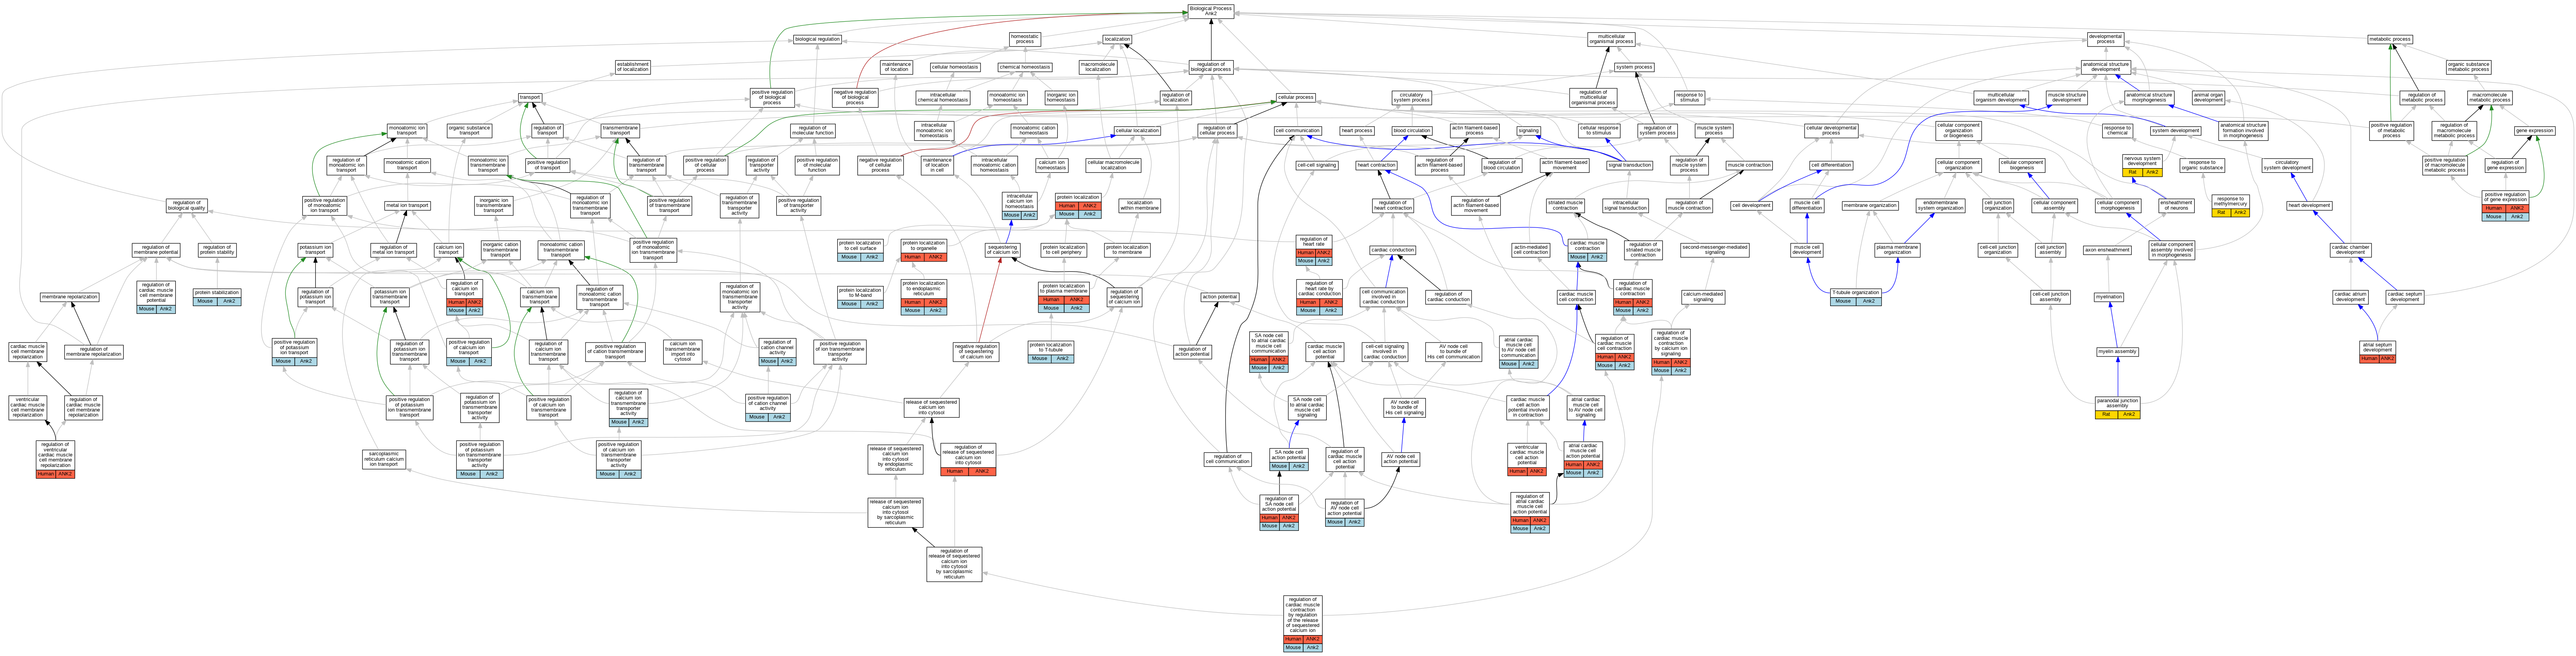Click 'regulation of protein stability' node
2576x656 pixels.
click(x=216, y=249)
